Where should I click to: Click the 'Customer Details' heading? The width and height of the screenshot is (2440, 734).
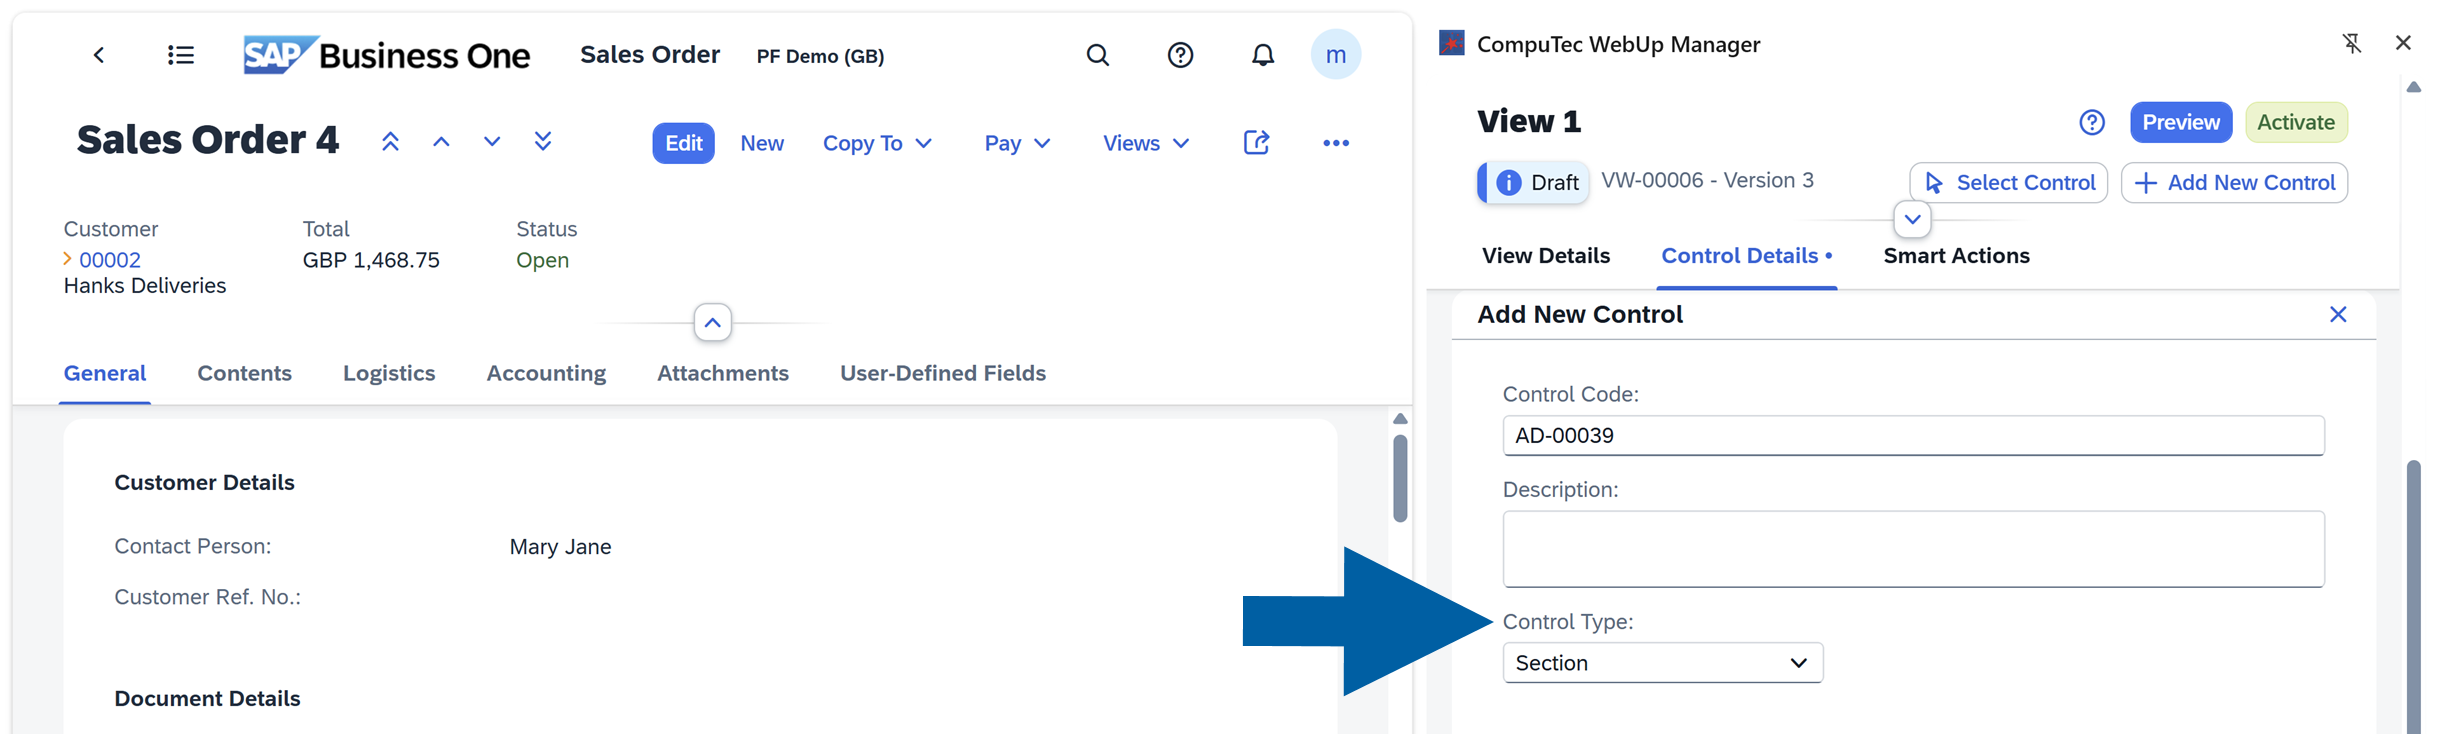coord(204,482)
